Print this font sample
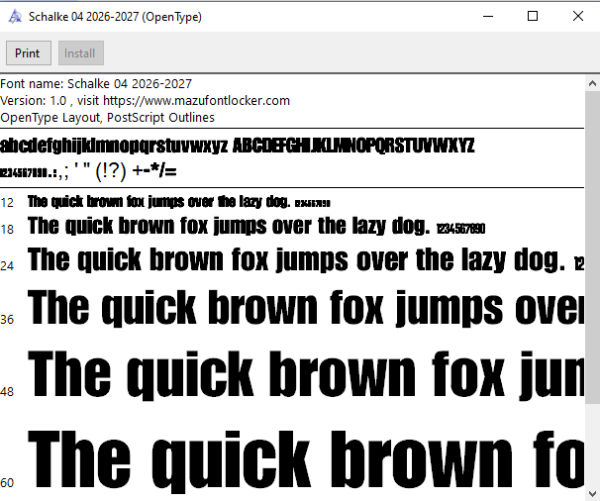 coord(29,53)
